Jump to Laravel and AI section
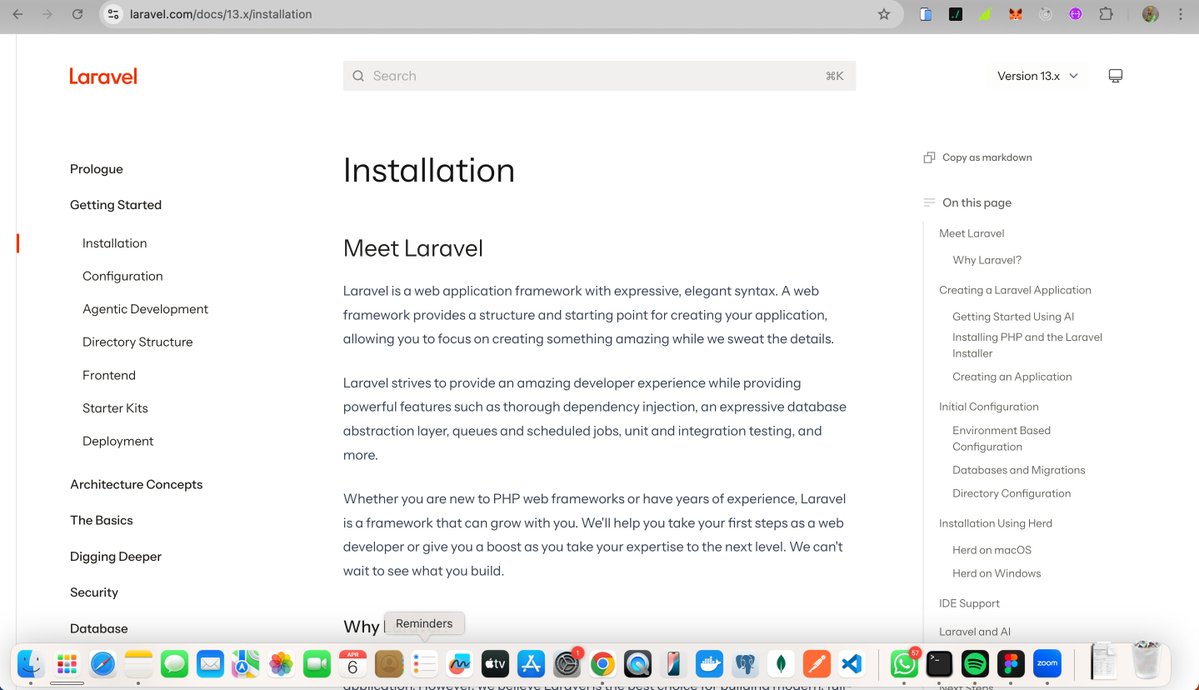Screen dimensions: 1199x690 click(974, 632)
